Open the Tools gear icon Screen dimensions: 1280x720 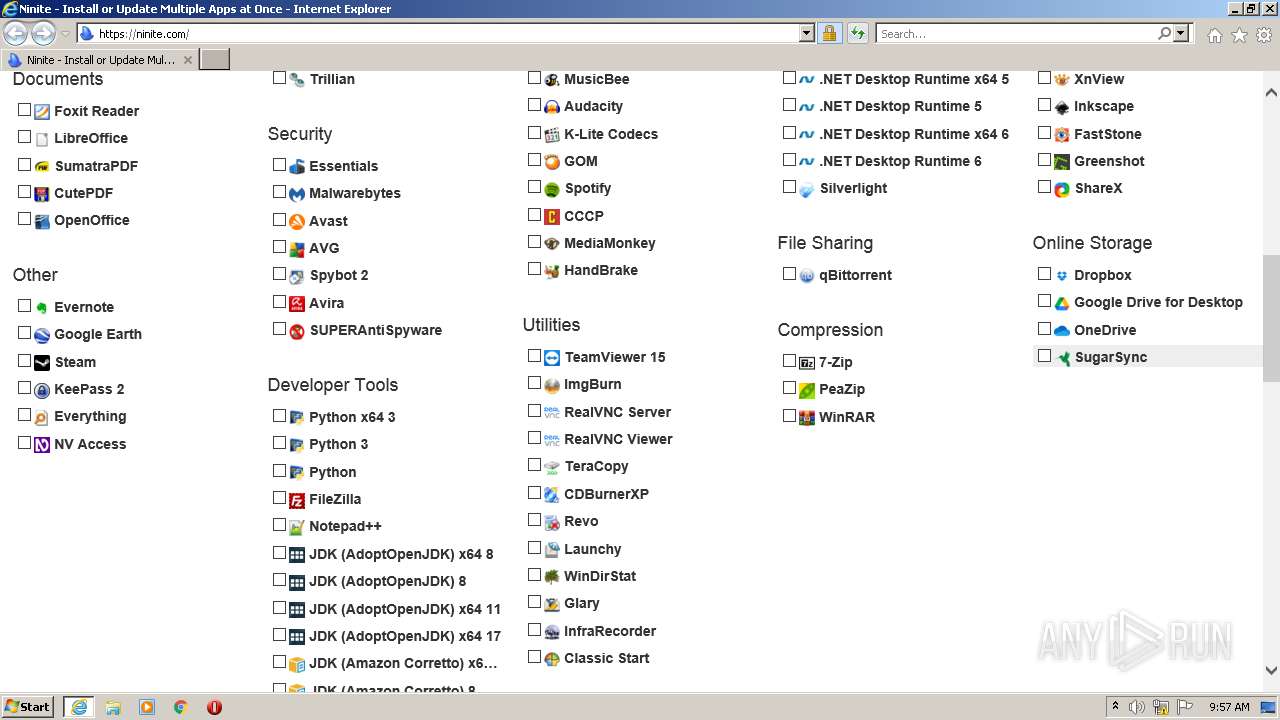1264,35
